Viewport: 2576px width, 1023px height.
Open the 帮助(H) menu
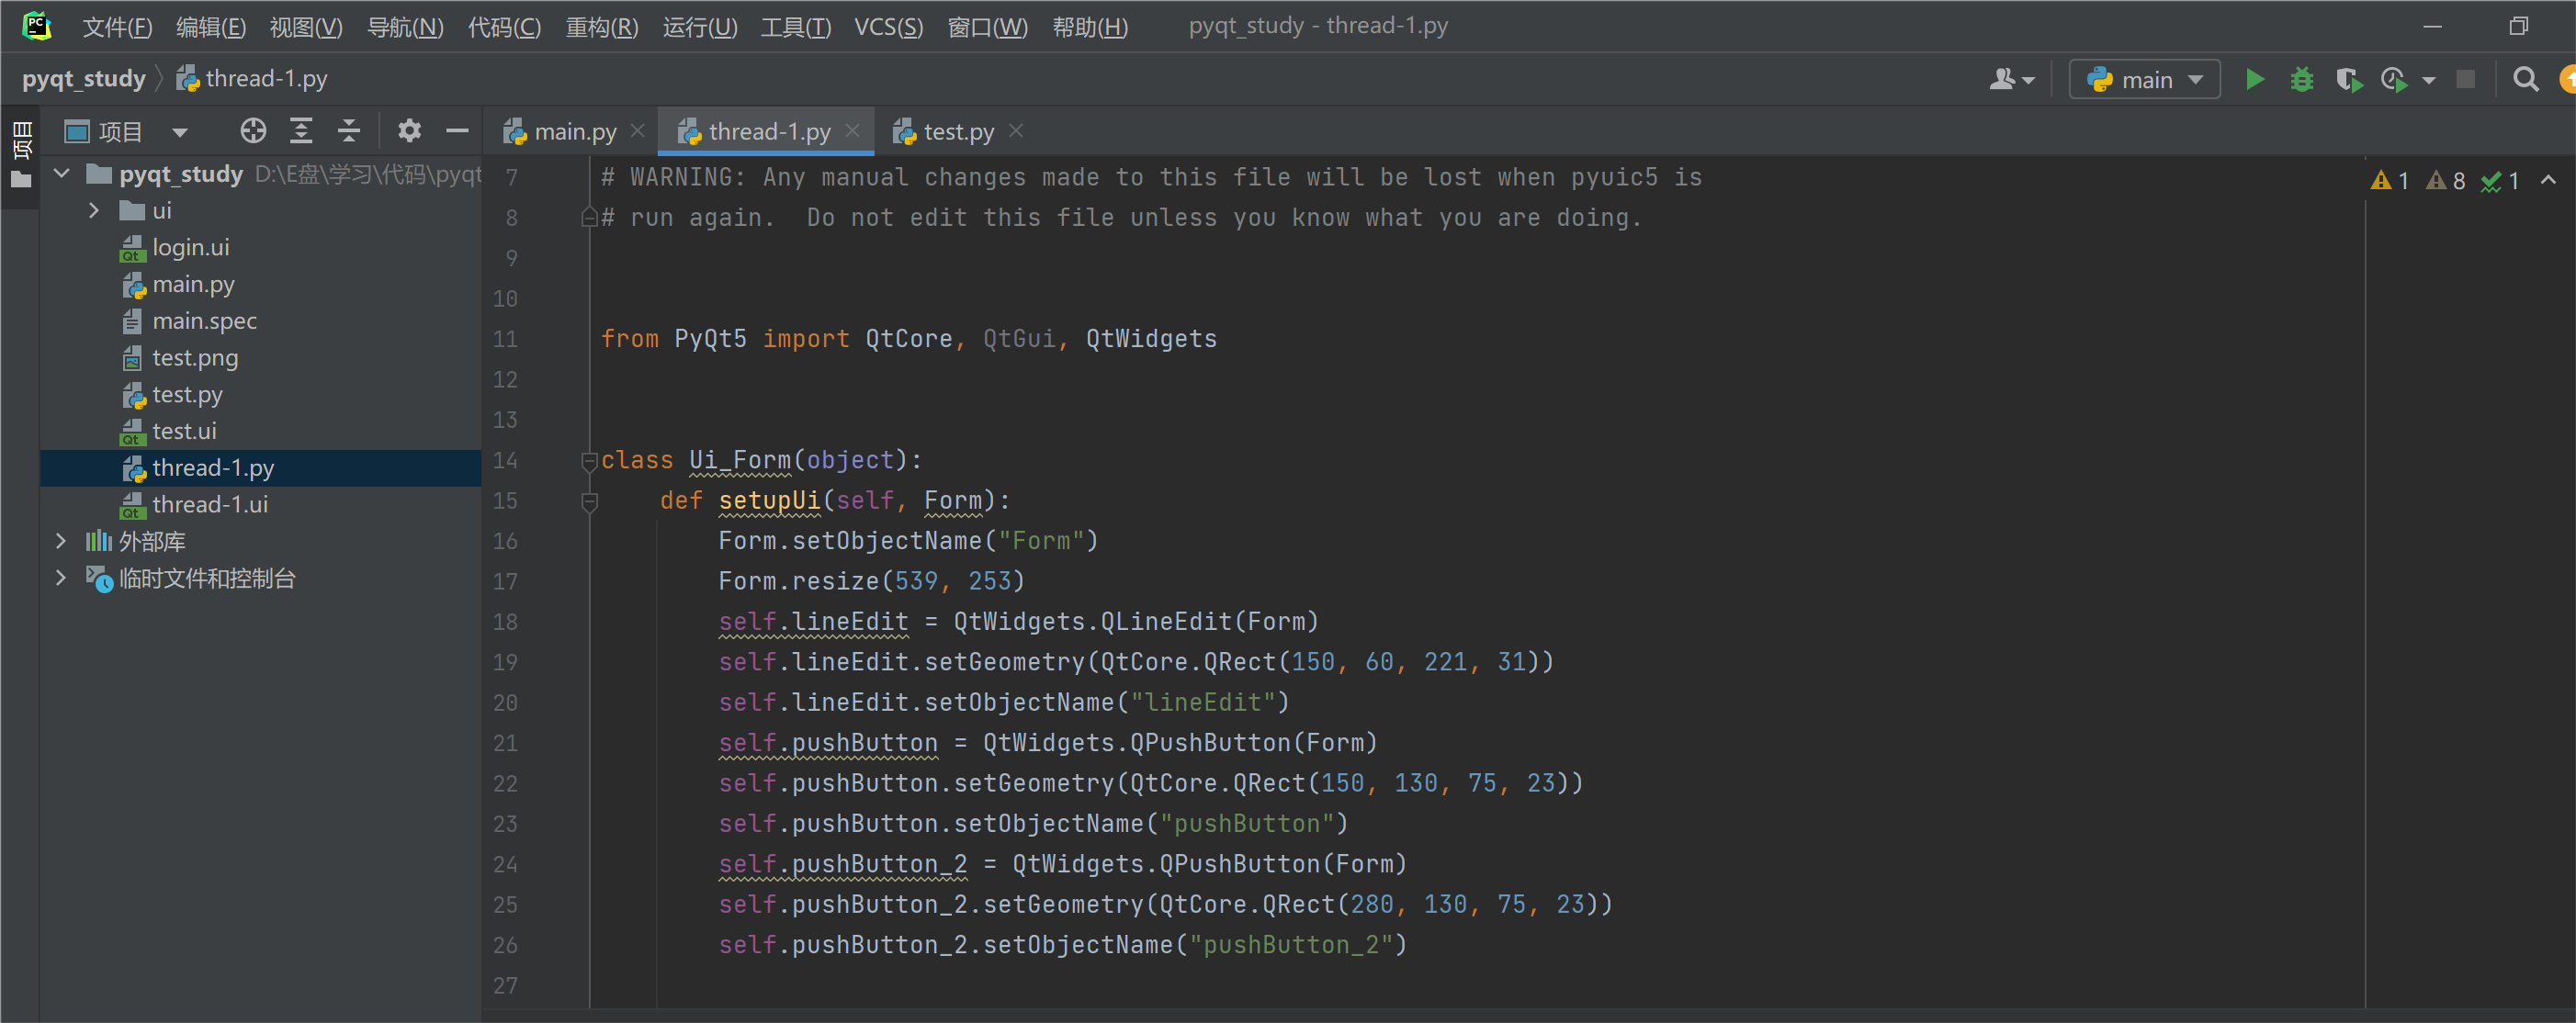pos(1090,27)
